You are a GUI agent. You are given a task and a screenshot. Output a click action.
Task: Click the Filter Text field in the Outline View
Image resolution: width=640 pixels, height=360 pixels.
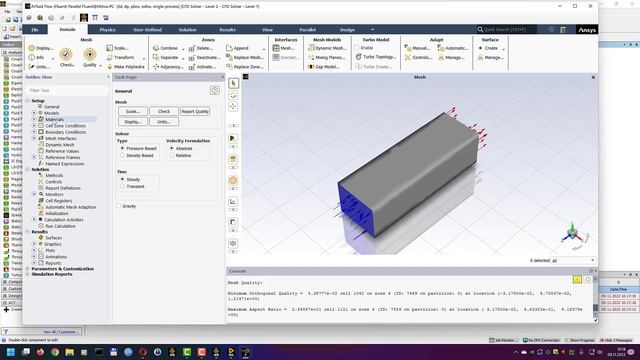[67, 90]
